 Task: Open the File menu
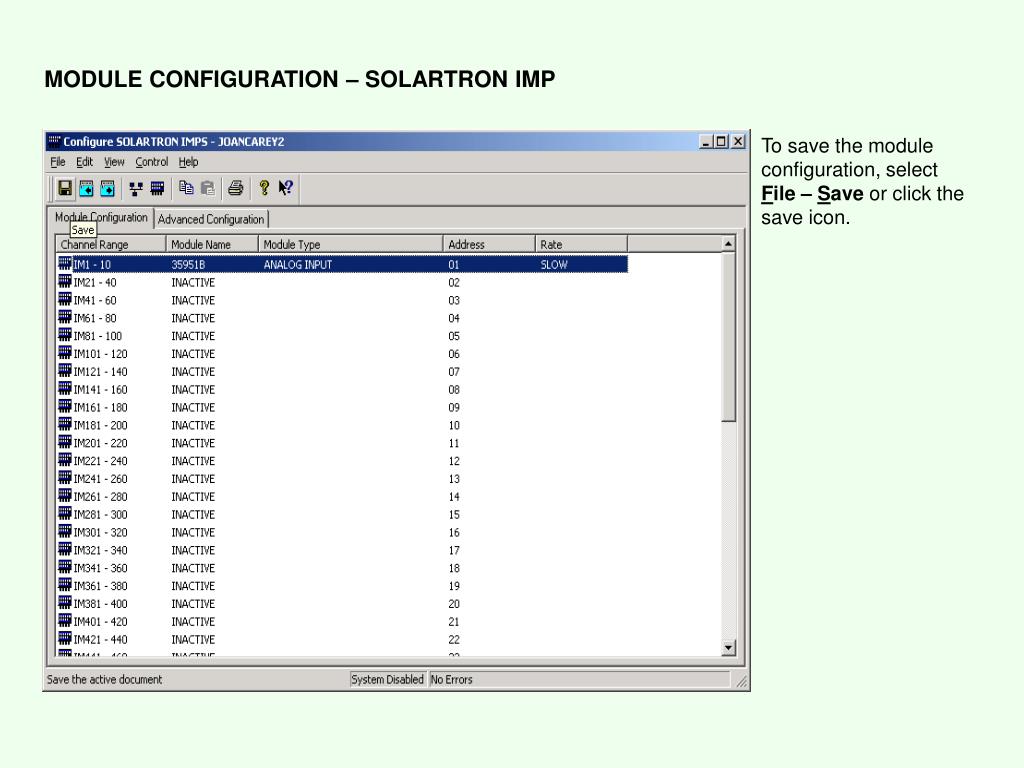coord(57,162)
